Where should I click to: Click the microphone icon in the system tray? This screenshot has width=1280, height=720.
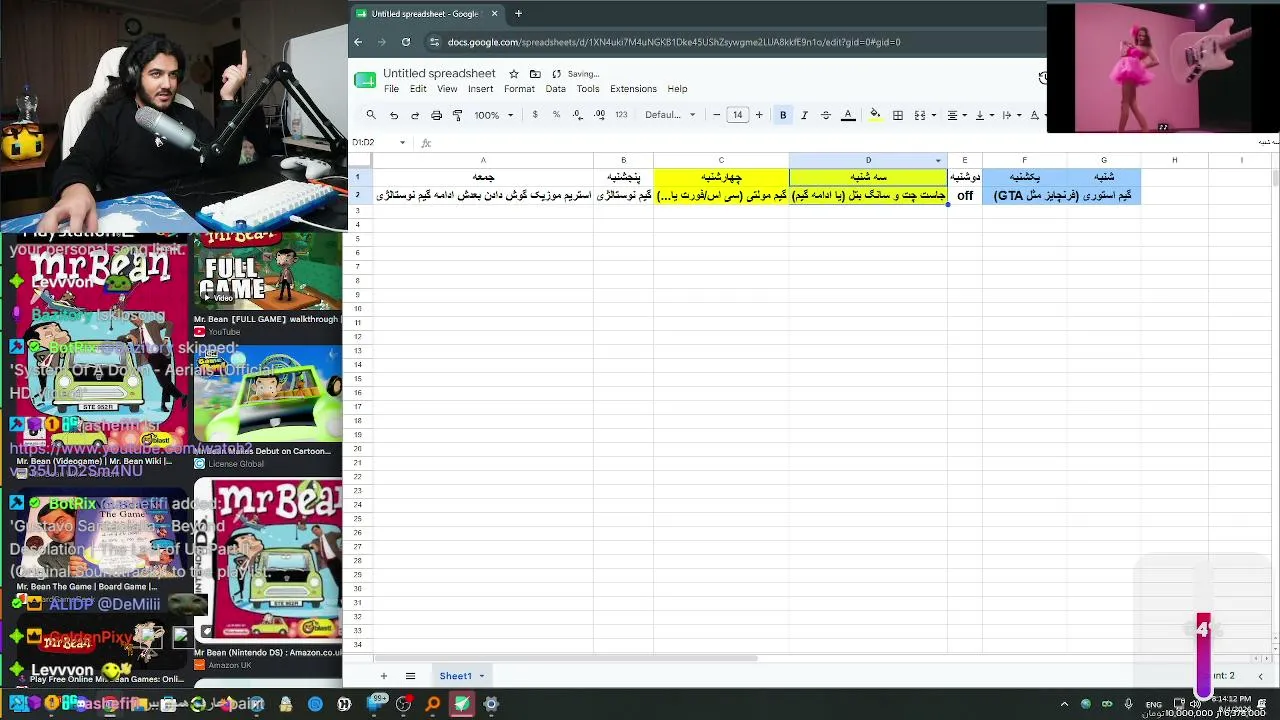[1129, 704]
